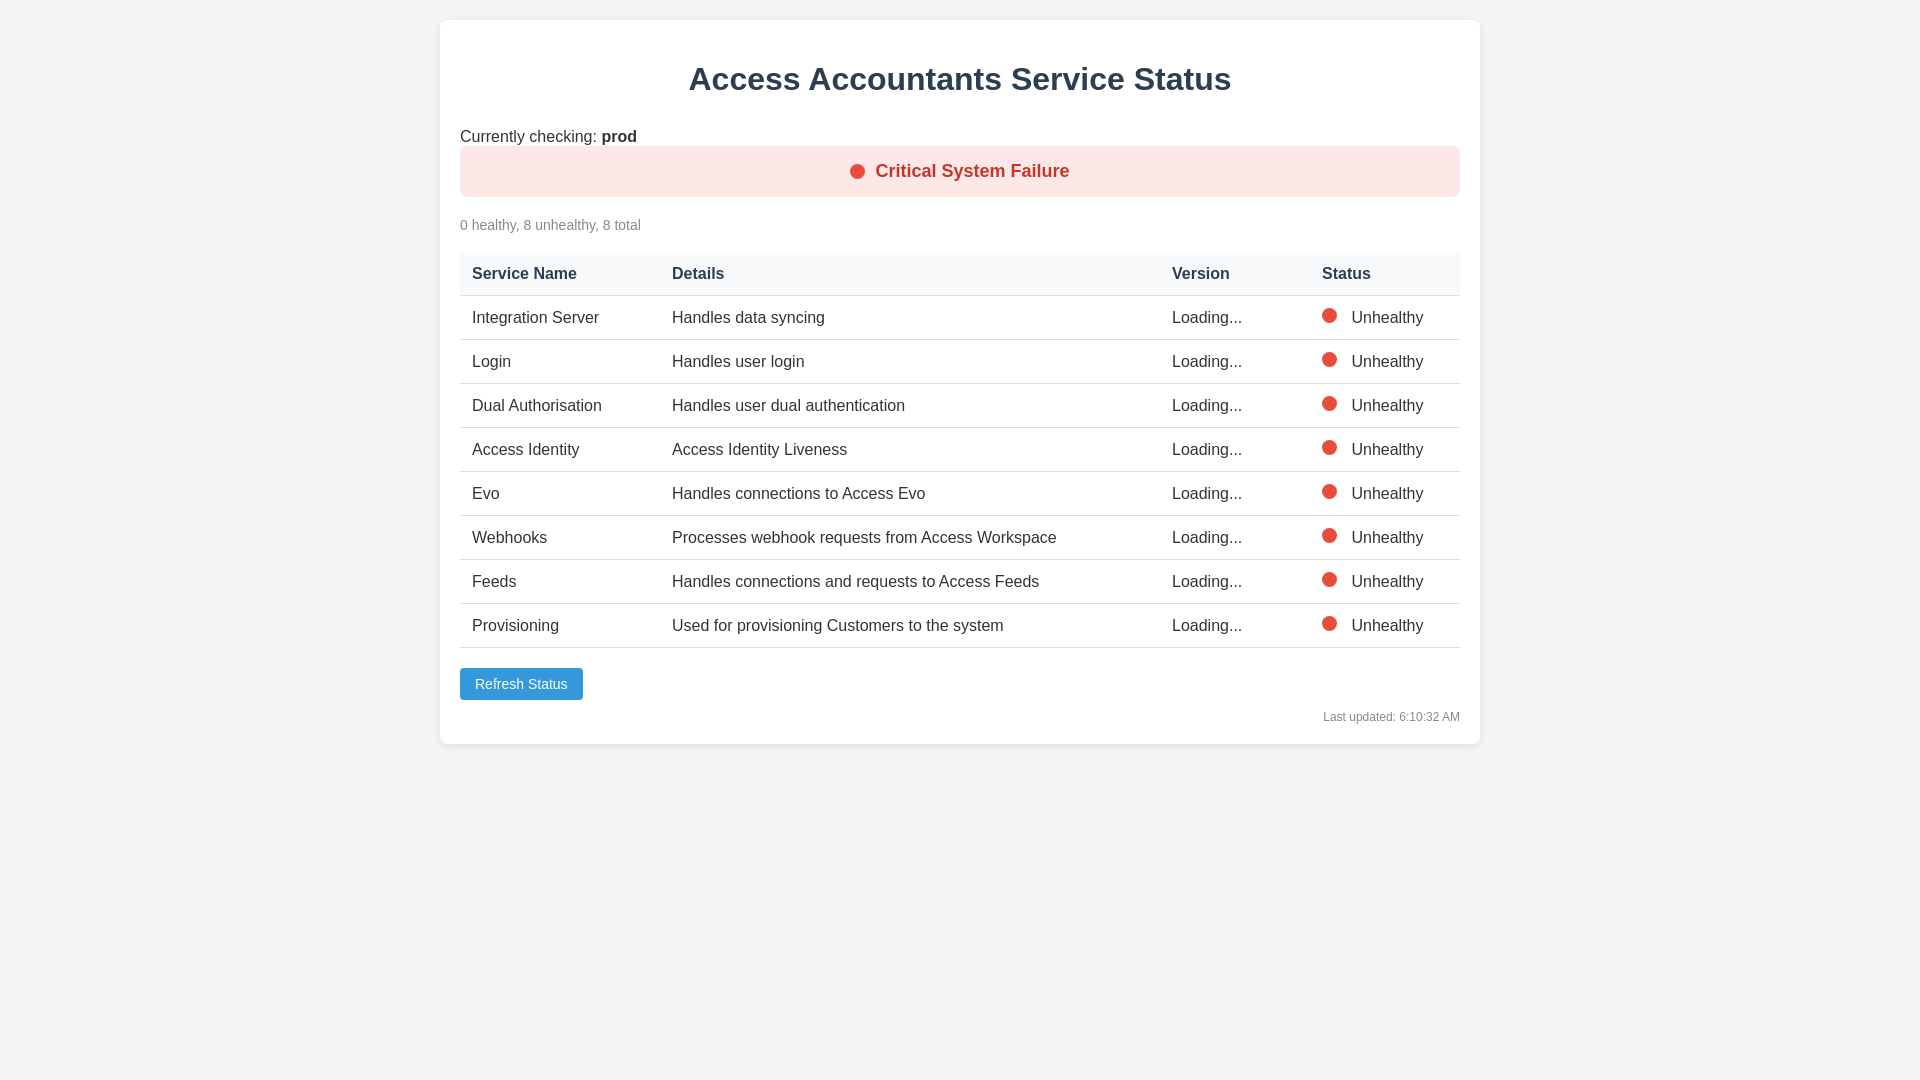Viewport: 1920px width, 1080px height.
Task: Click red status dot for Provisioning
Action: coord(1329,624)
